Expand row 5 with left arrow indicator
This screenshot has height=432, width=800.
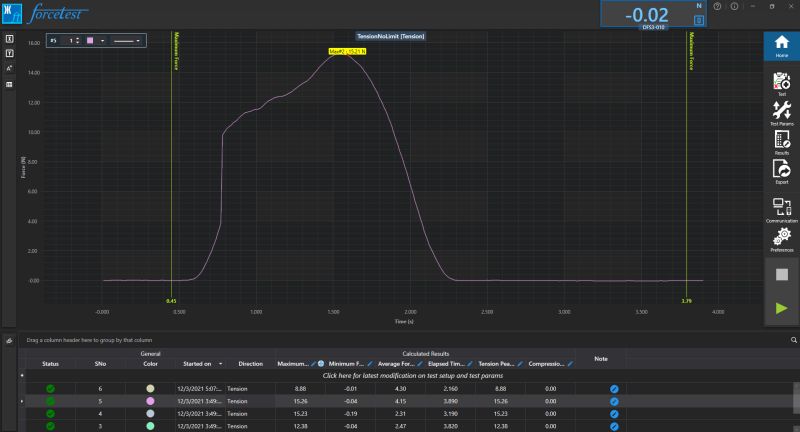tap(21, 401)
